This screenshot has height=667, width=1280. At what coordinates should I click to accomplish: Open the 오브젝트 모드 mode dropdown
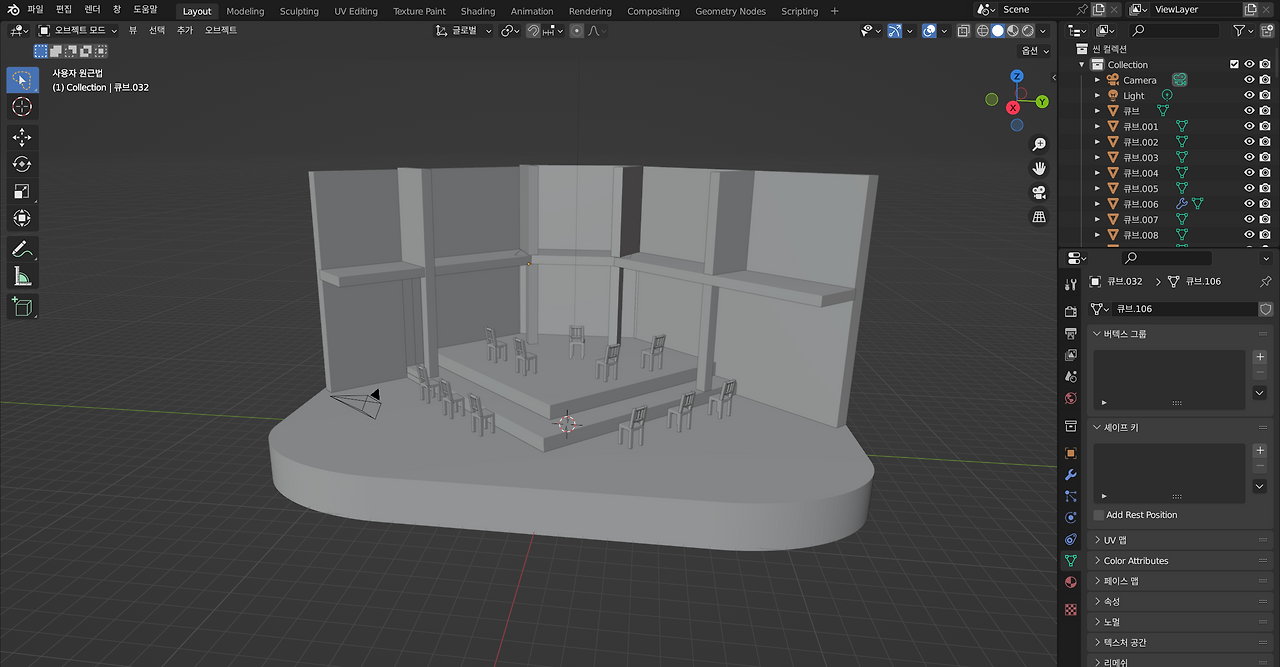[78, 30]
